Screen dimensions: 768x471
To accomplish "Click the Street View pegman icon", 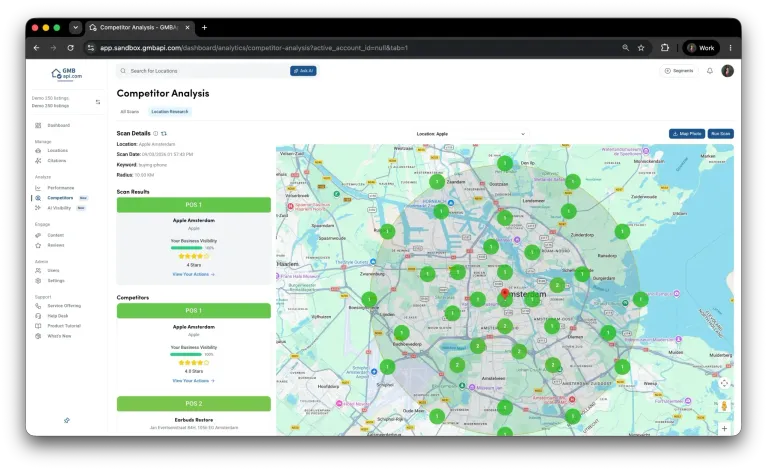I will tap(724, 406).
